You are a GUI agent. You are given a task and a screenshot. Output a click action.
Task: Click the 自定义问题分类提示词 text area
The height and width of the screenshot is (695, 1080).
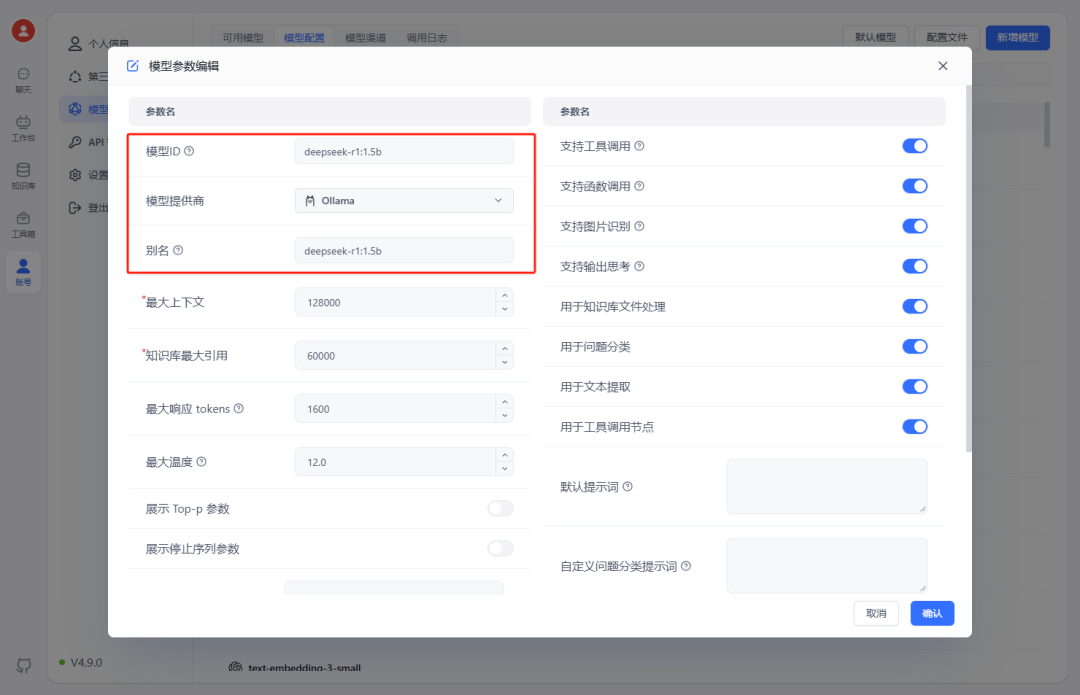(x=827, y=566)
